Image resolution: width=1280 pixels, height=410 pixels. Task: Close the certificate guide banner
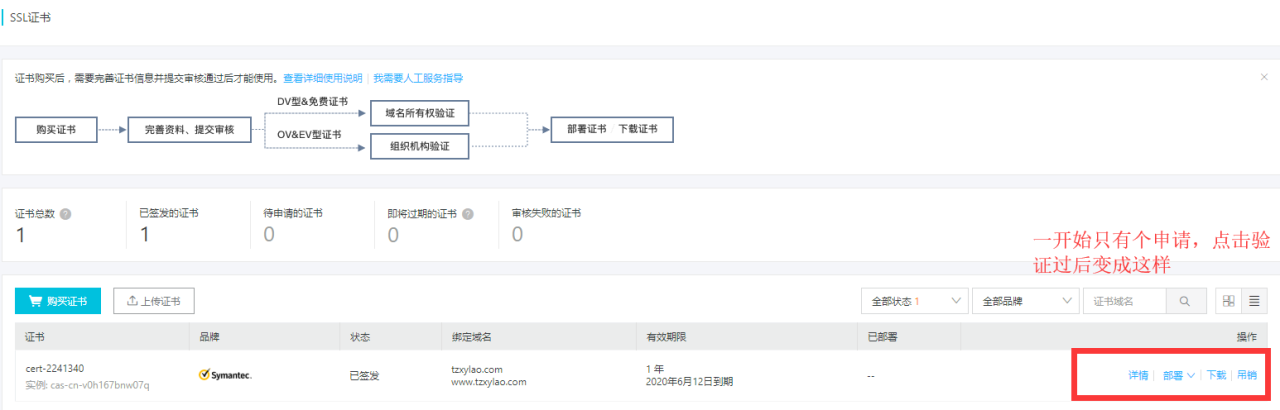click(1264, 77)
